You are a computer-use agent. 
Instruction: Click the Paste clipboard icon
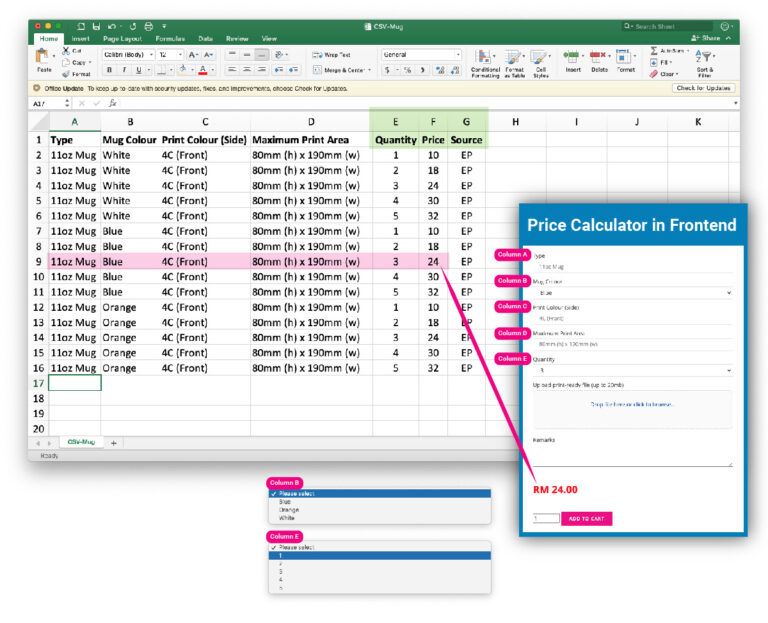click(42, 56)
